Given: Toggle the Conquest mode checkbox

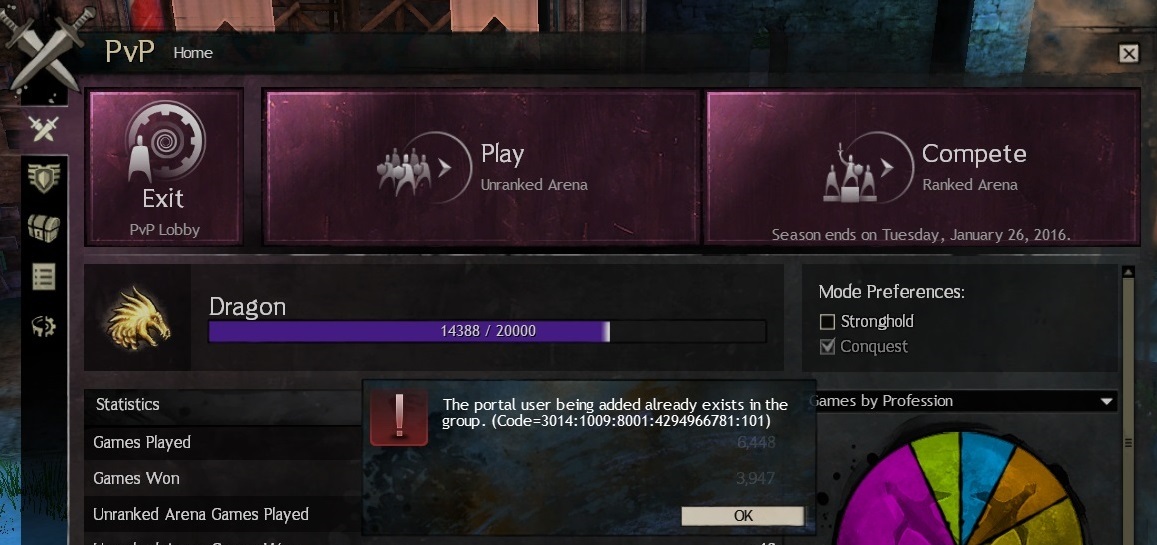Looking at the screenshot, I should click(827, 346).
